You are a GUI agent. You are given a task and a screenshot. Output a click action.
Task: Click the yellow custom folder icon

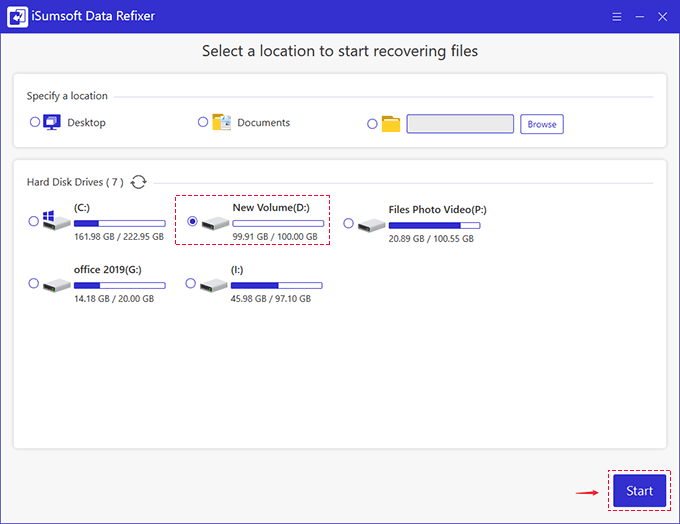[x=391, y=124]
